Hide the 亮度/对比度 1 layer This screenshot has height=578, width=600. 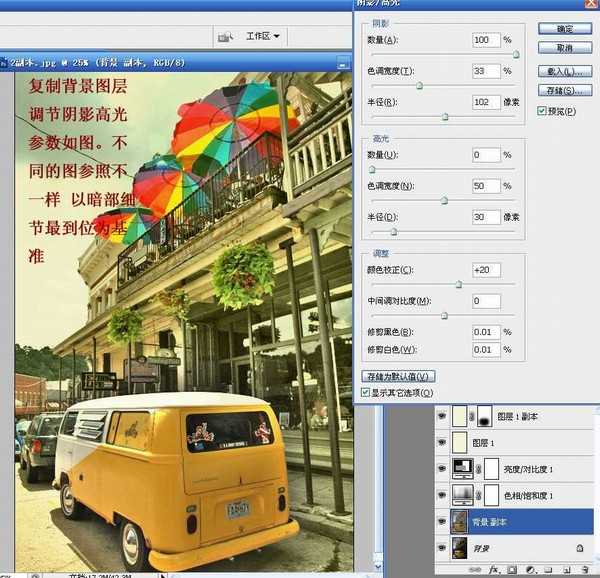[441, 467]
